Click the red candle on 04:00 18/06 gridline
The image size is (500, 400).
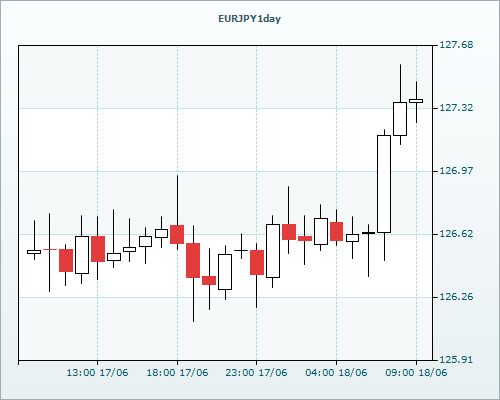pos(337,231)
